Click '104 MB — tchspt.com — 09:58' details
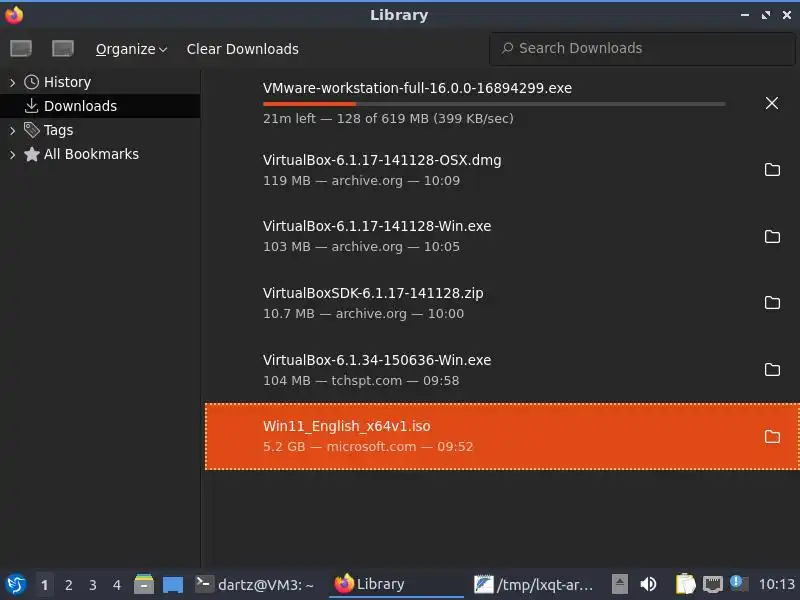 click(x=361, y=381)
